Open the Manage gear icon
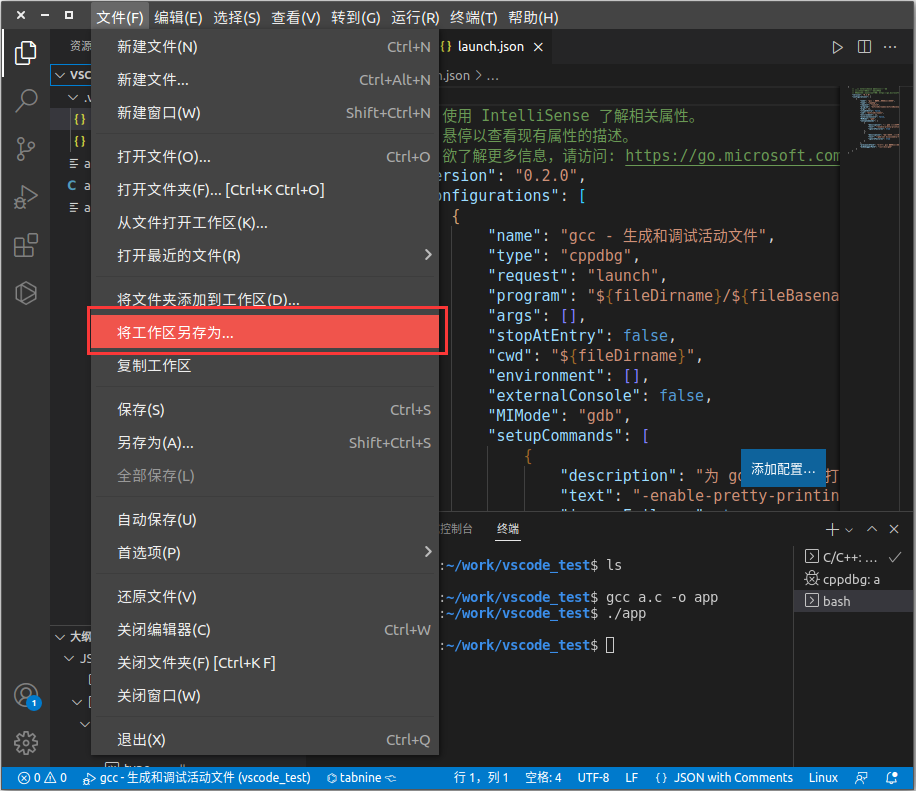This screenshot has width=916, height=791. [x=26, y=743]
